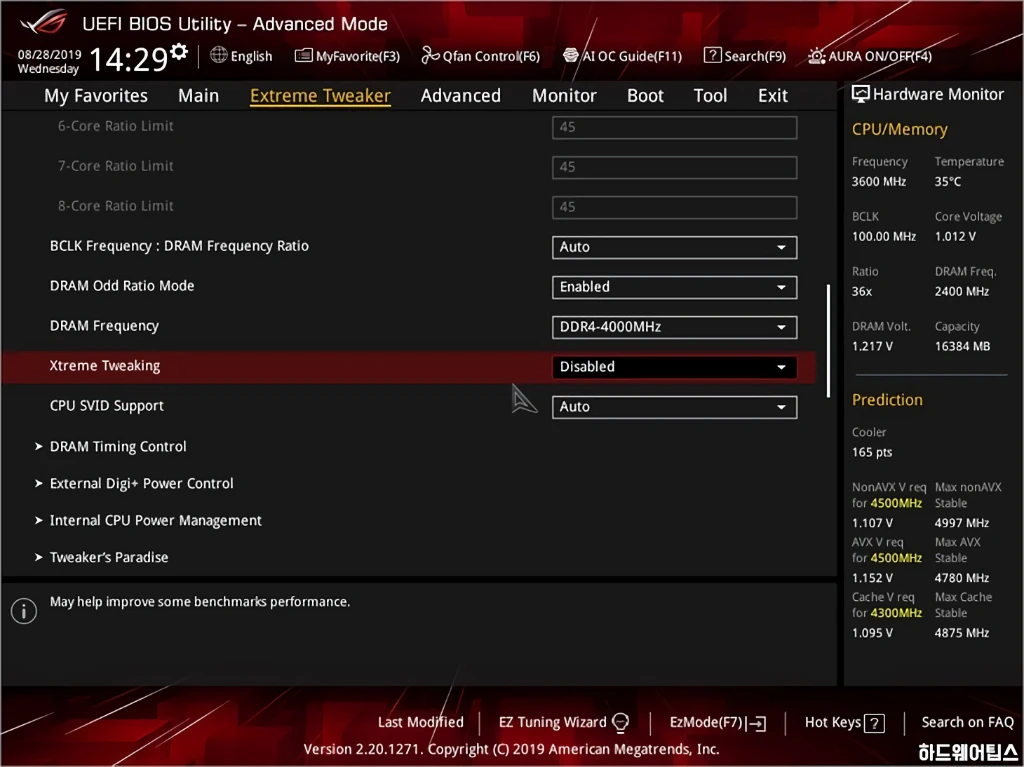This screenshot has height=767, width=1024.
Task: Click the Prediction section heading
Action: [x=887, y=400]
